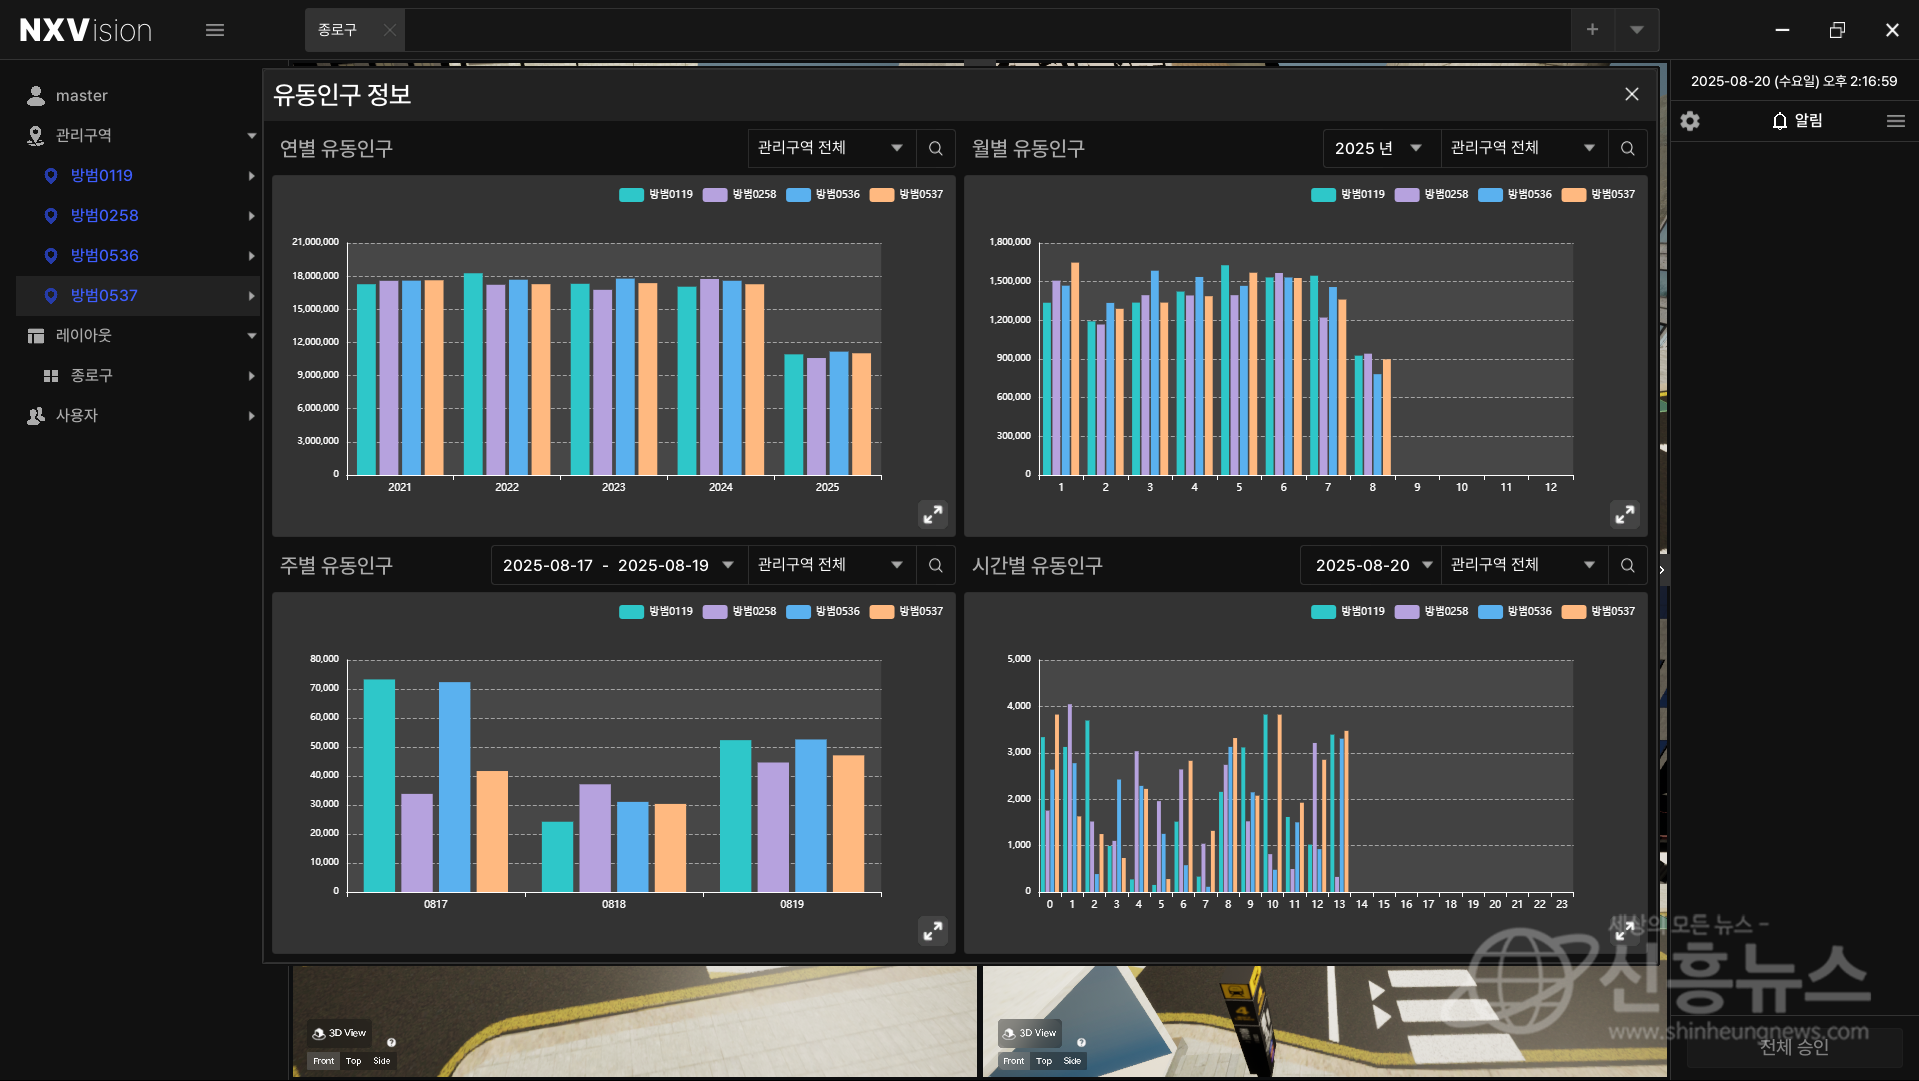Toggle 방범0537 legend in 월별 chart
This screenshot has height=1081, width=1919.
pyautogui.click(x=1598, y=195)
